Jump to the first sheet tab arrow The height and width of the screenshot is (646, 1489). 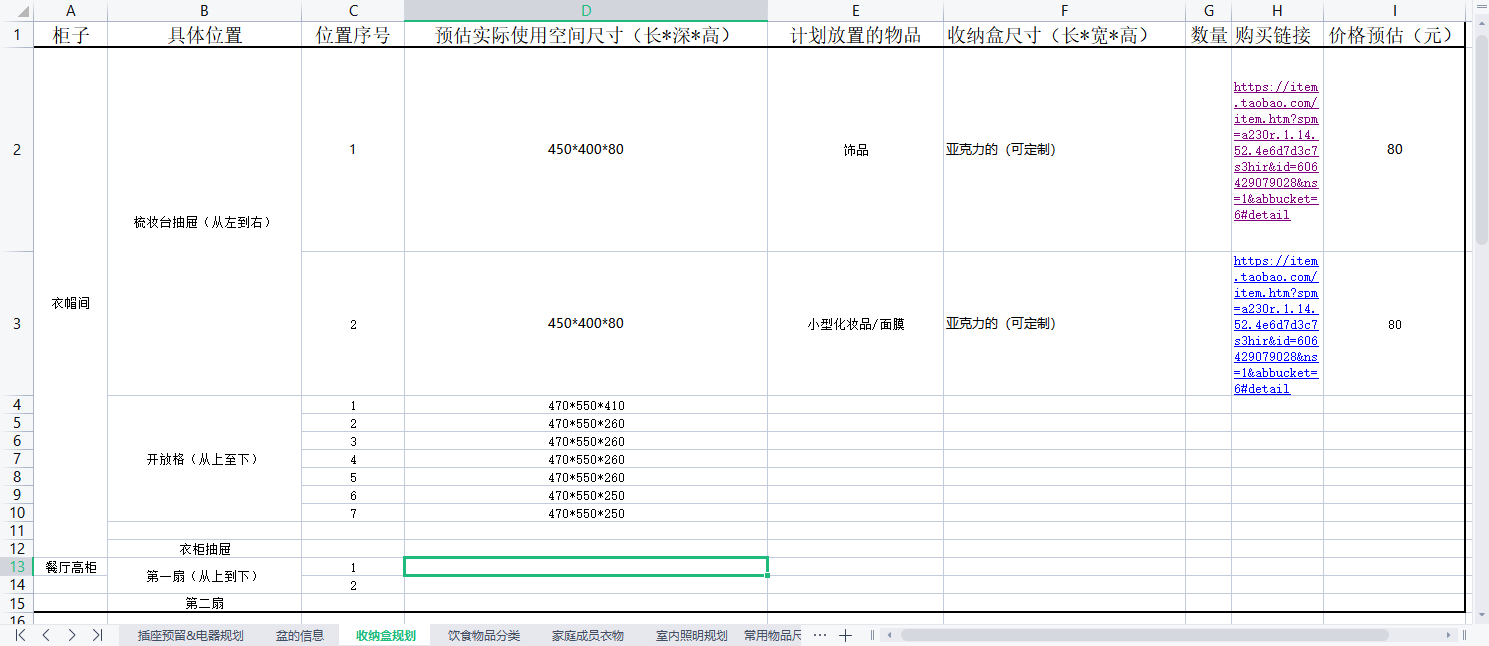(21, 635)
